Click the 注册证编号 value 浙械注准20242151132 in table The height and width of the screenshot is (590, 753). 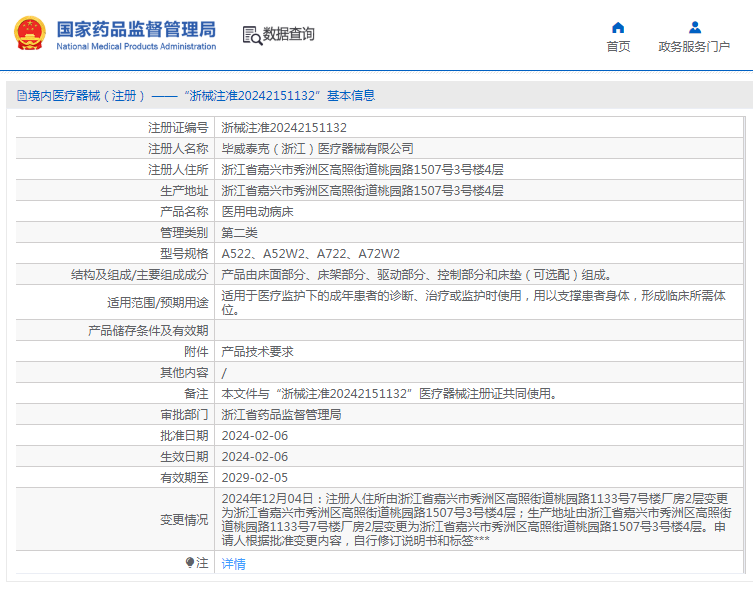(284, 128)
